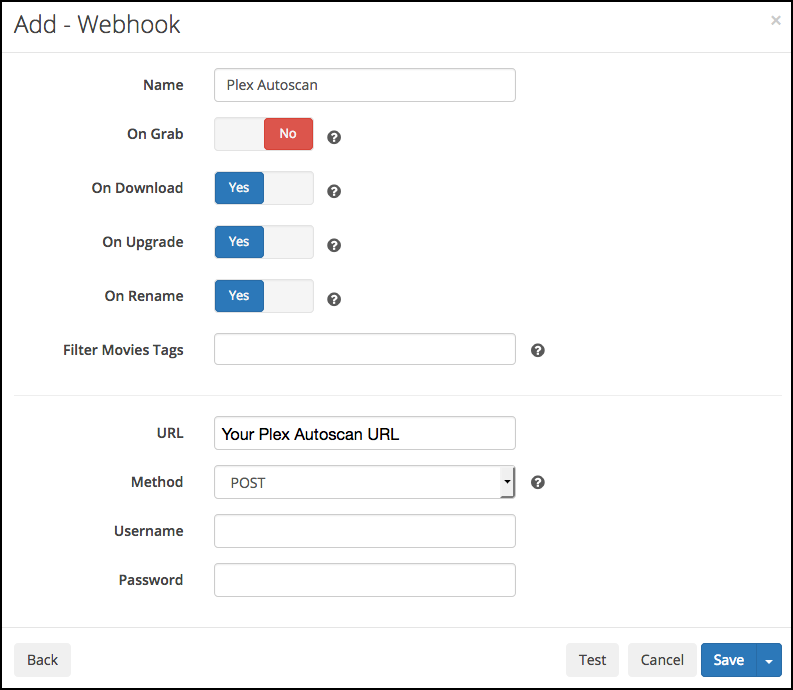Screen dimensions: 793x690
Task: Close the Add Webhook dialog
Action: pyautogui.click(x=775, y=20)
